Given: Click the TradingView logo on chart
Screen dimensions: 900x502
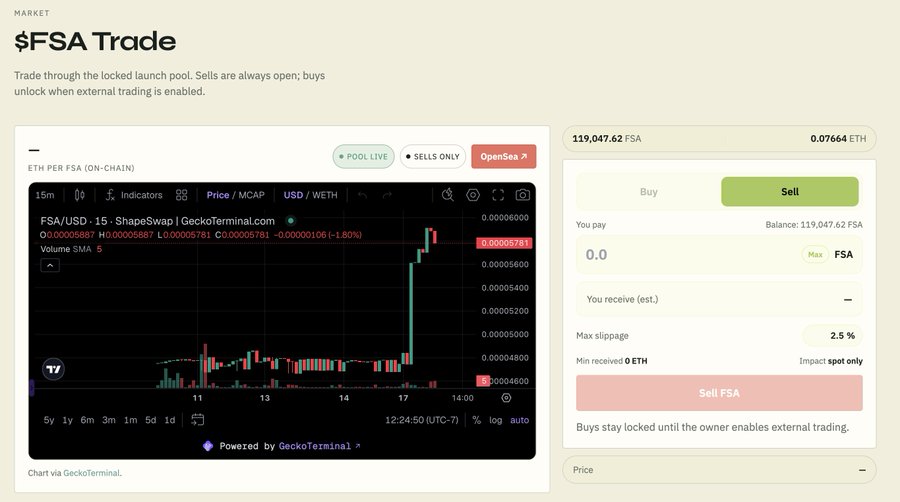Looking at the screenshot, I should 53,369.
